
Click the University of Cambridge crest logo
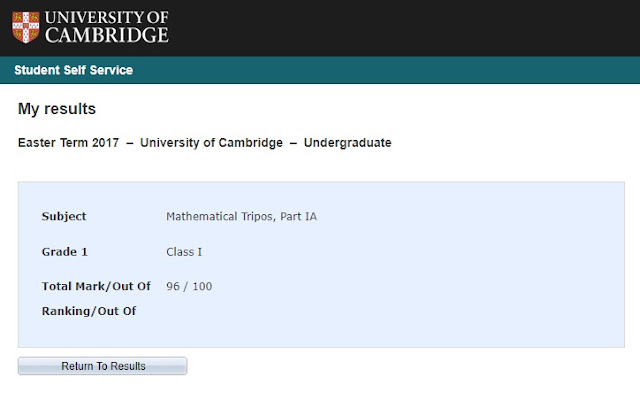click(26, 27)
